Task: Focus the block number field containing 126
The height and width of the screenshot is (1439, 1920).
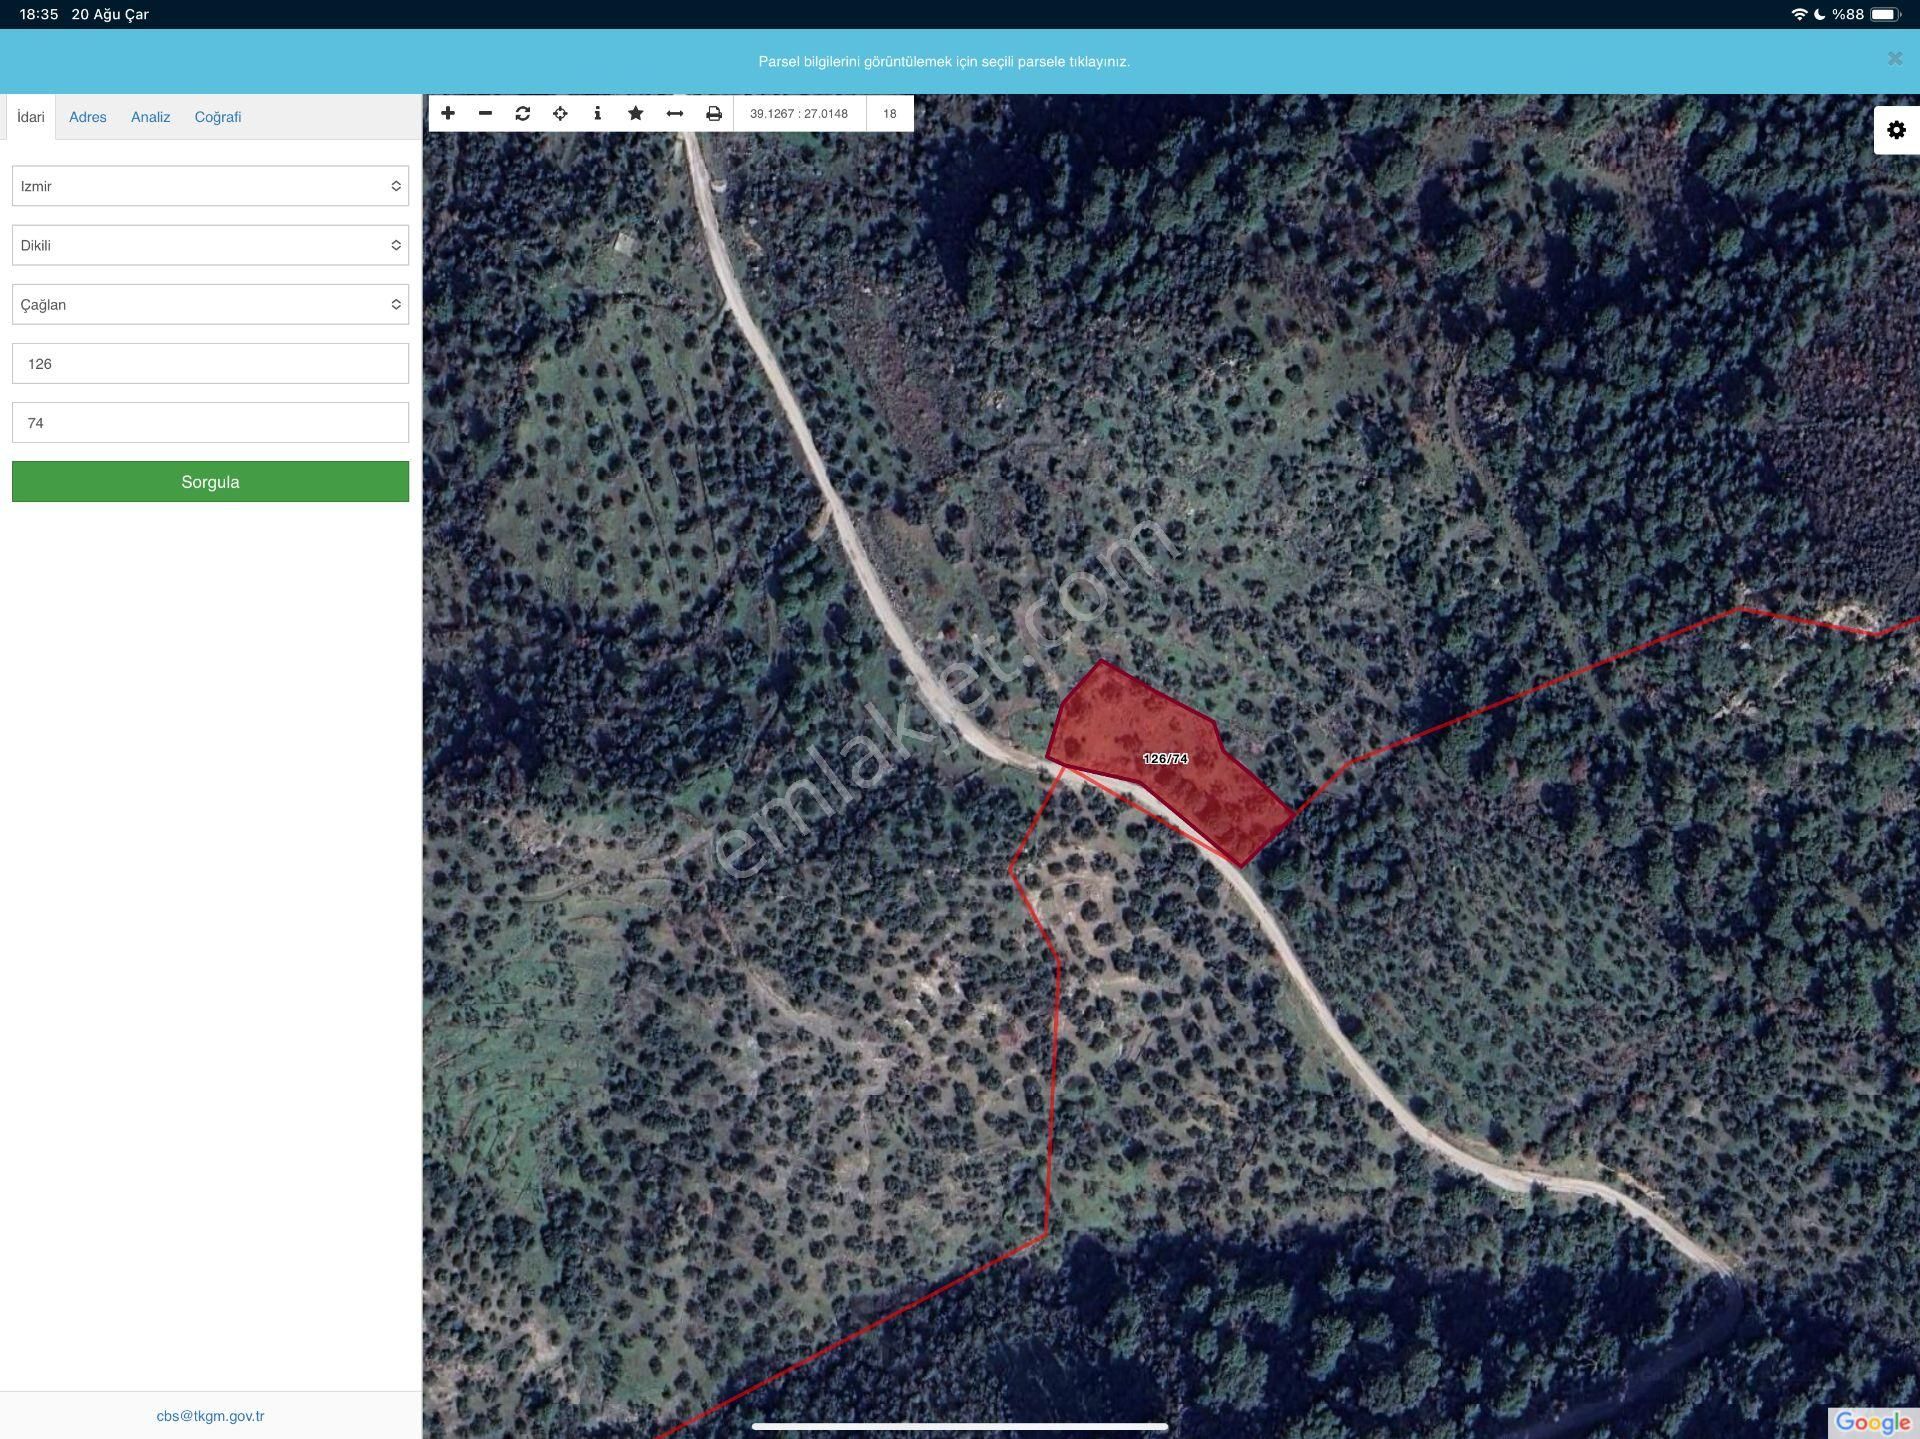Action: click(210, 363)
